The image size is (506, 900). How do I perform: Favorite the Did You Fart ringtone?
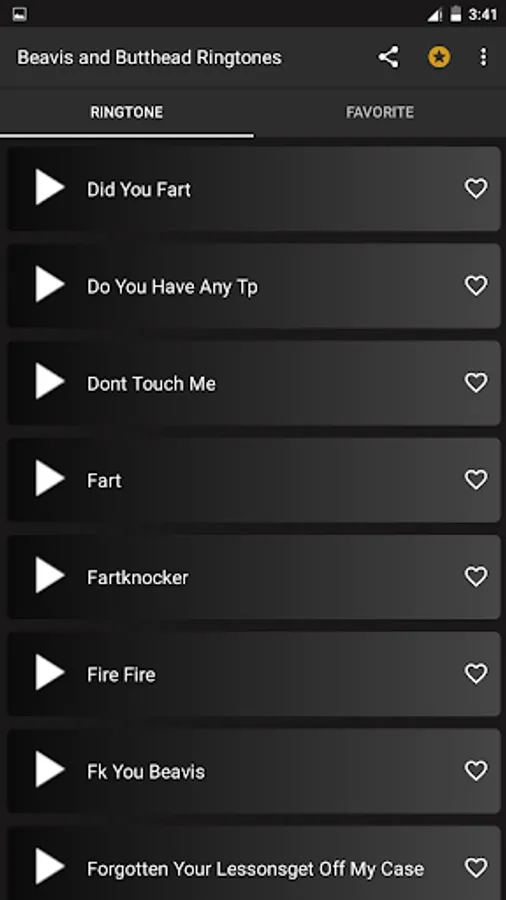point(476,188)
